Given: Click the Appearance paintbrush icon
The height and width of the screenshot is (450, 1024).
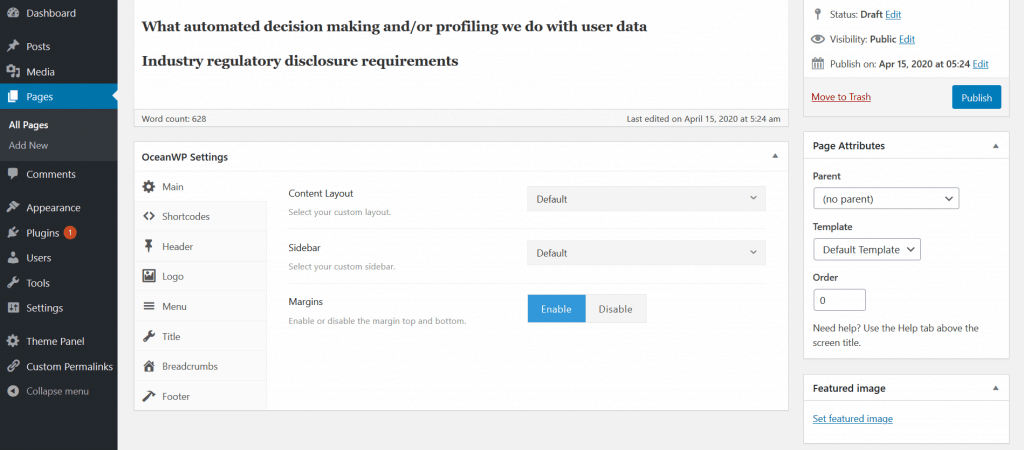Looking at the screenshot, I should tap(13, 208).
